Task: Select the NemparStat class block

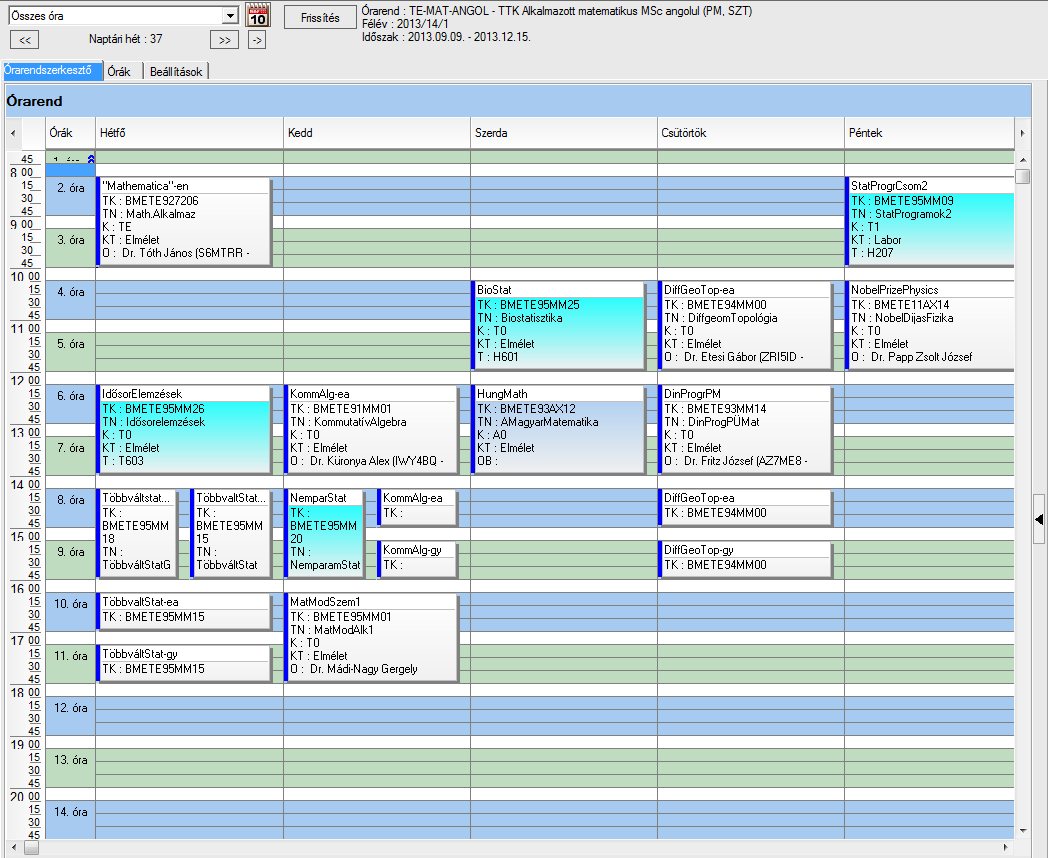Action: (x=325, y=534)
